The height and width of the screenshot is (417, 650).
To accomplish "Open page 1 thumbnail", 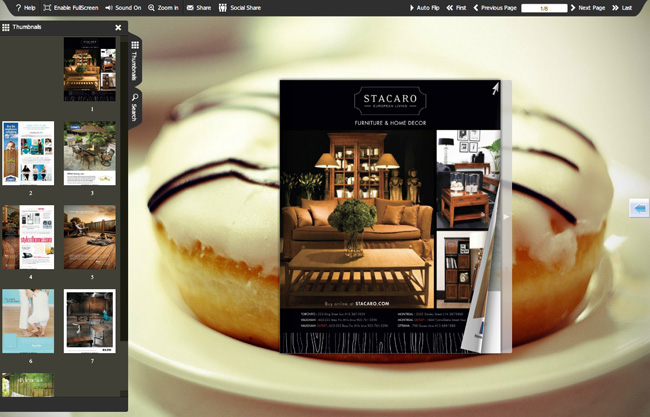I will (x=90, y=69).
